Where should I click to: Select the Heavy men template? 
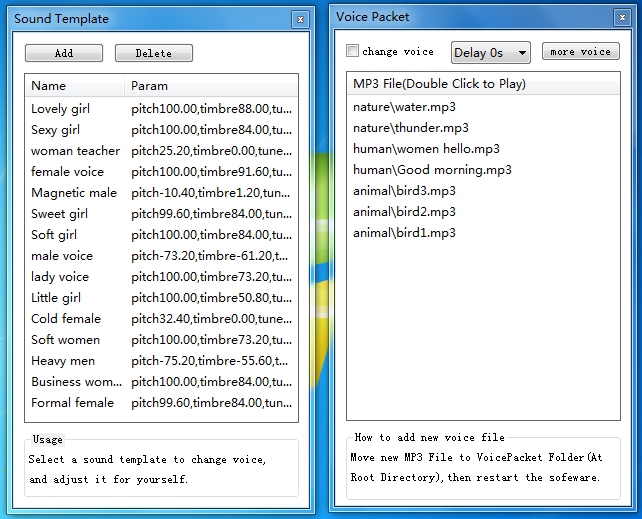(161, 361)
